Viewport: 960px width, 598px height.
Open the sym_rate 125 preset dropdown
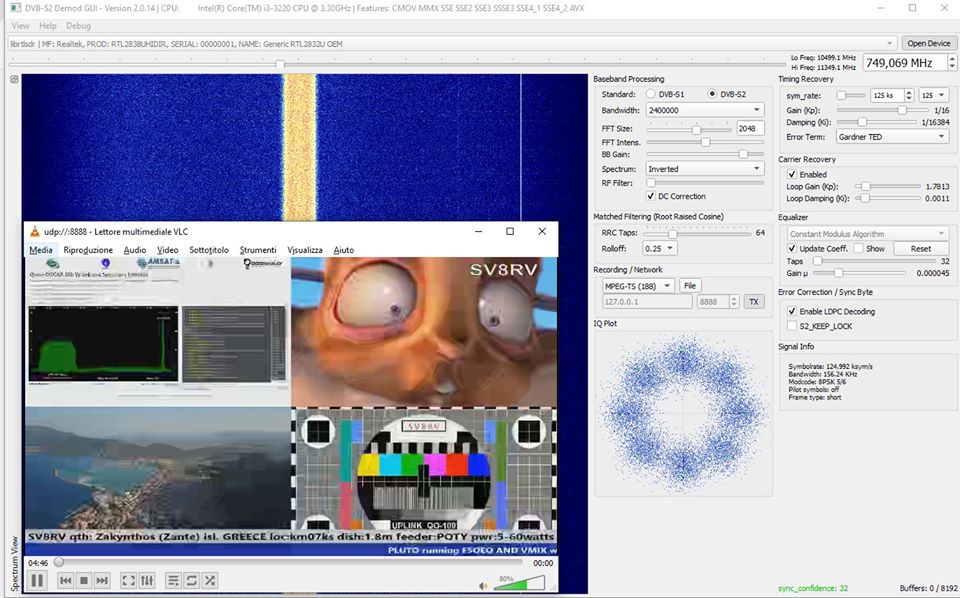934,95
